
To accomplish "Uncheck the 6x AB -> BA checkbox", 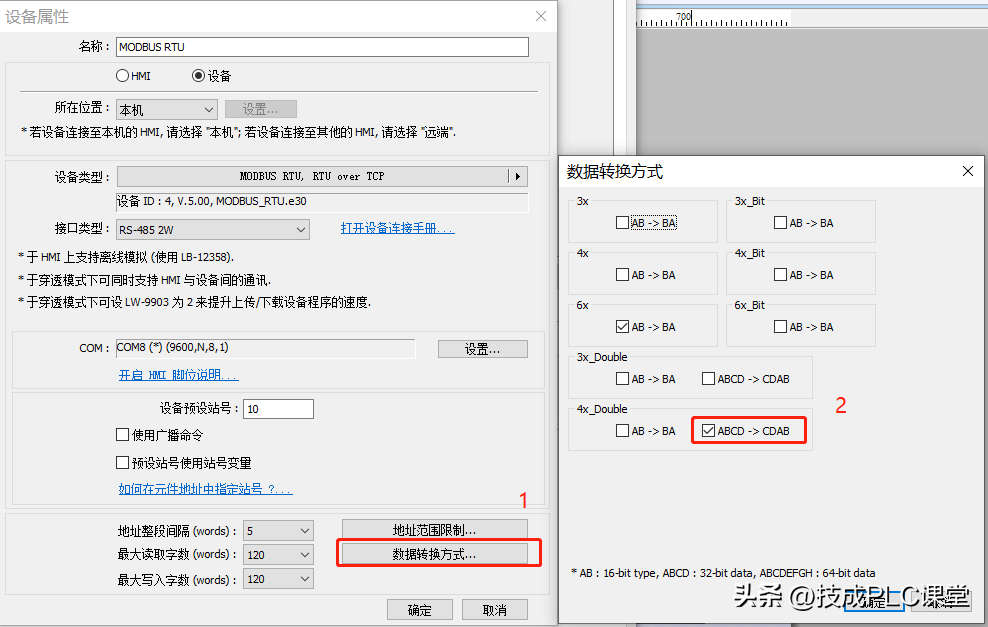I will click(x=623, y=327).
